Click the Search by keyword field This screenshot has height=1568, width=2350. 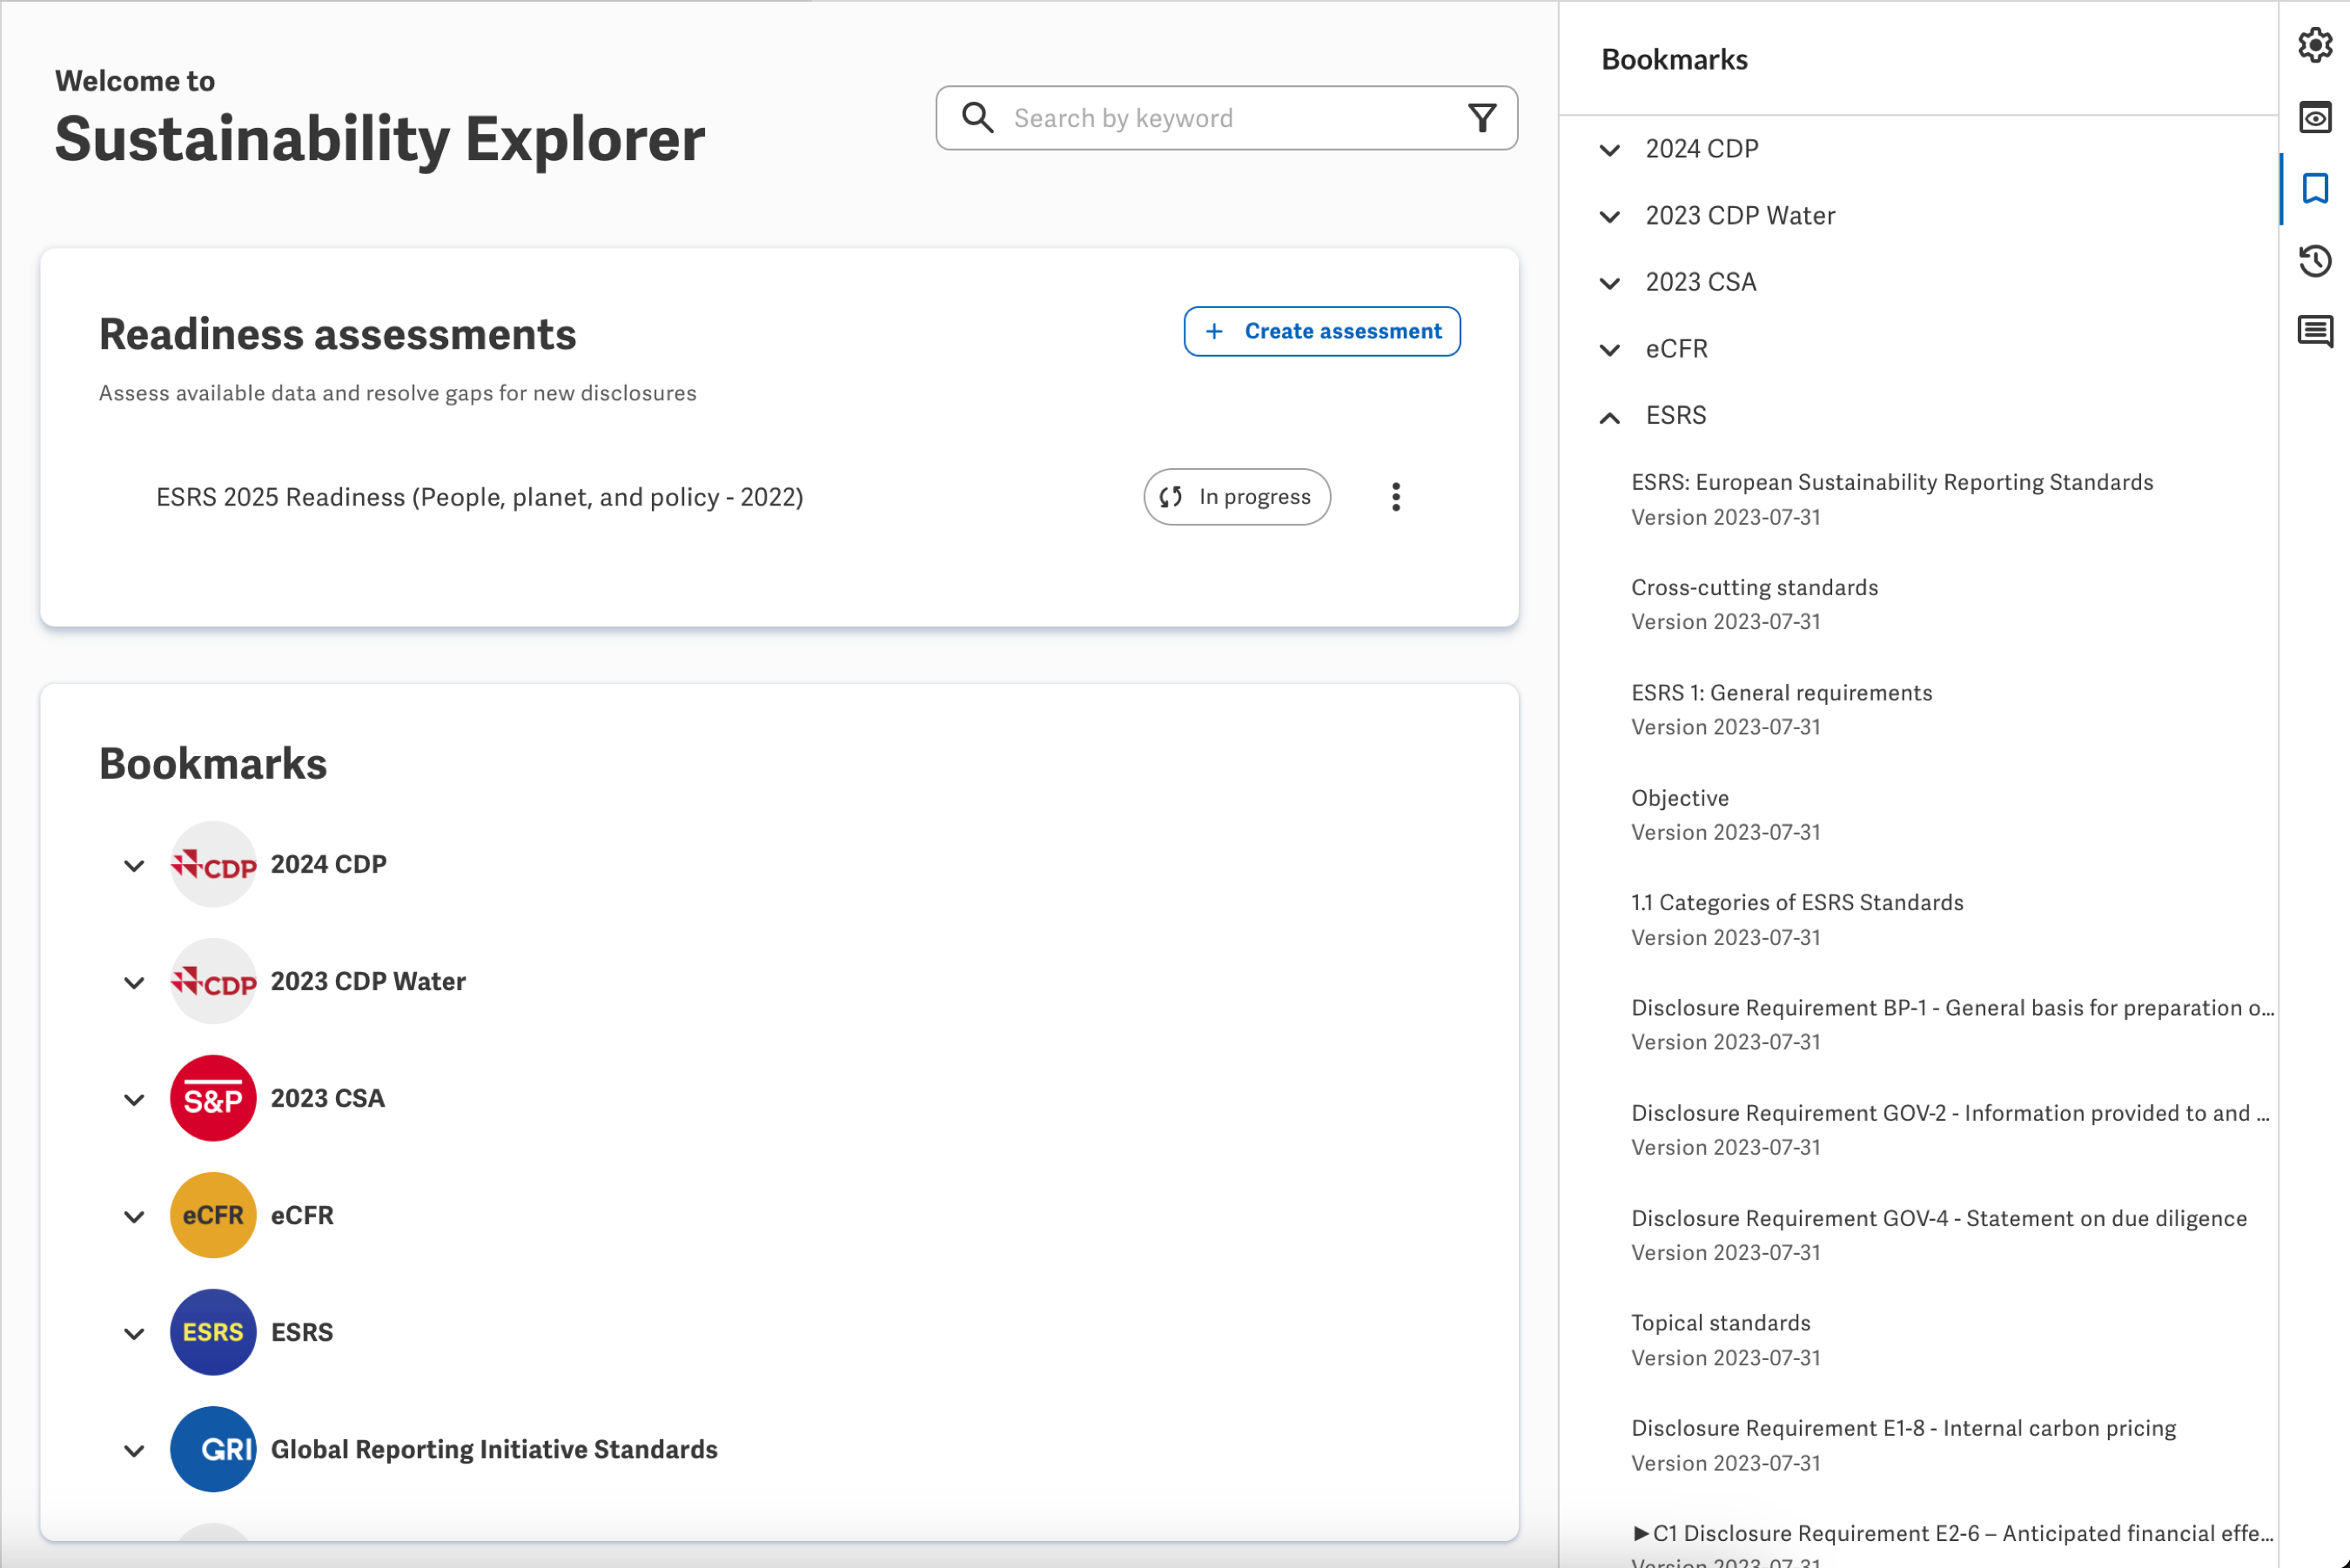(x=1150, y=117)
